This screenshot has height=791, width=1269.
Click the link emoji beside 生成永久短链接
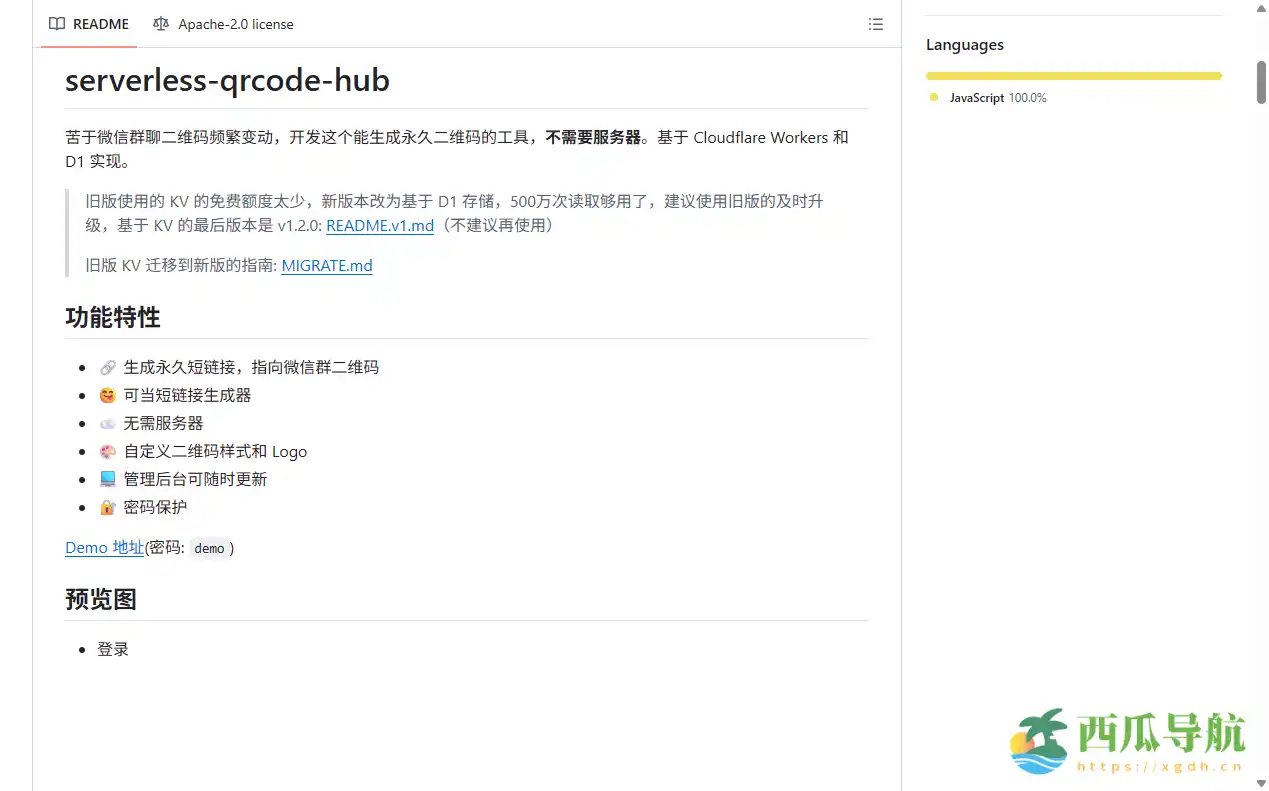[x=107, y=367]
